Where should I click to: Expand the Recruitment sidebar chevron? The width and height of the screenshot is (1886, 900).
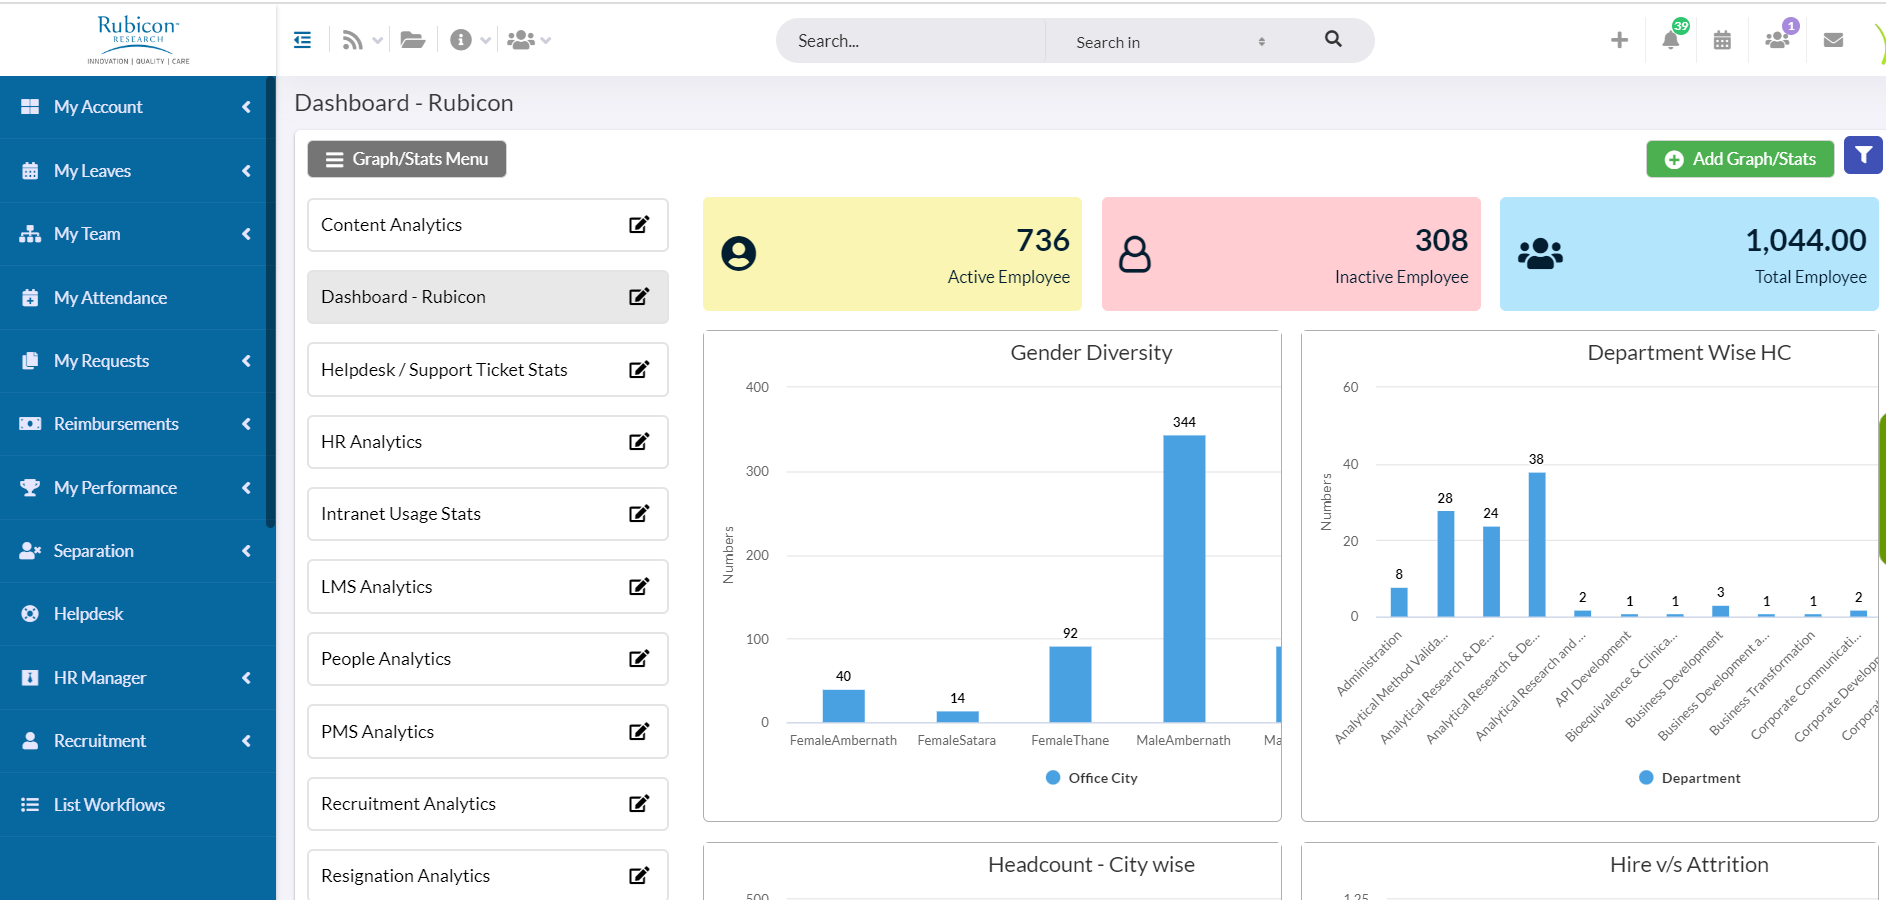click(x=246, y=741)
